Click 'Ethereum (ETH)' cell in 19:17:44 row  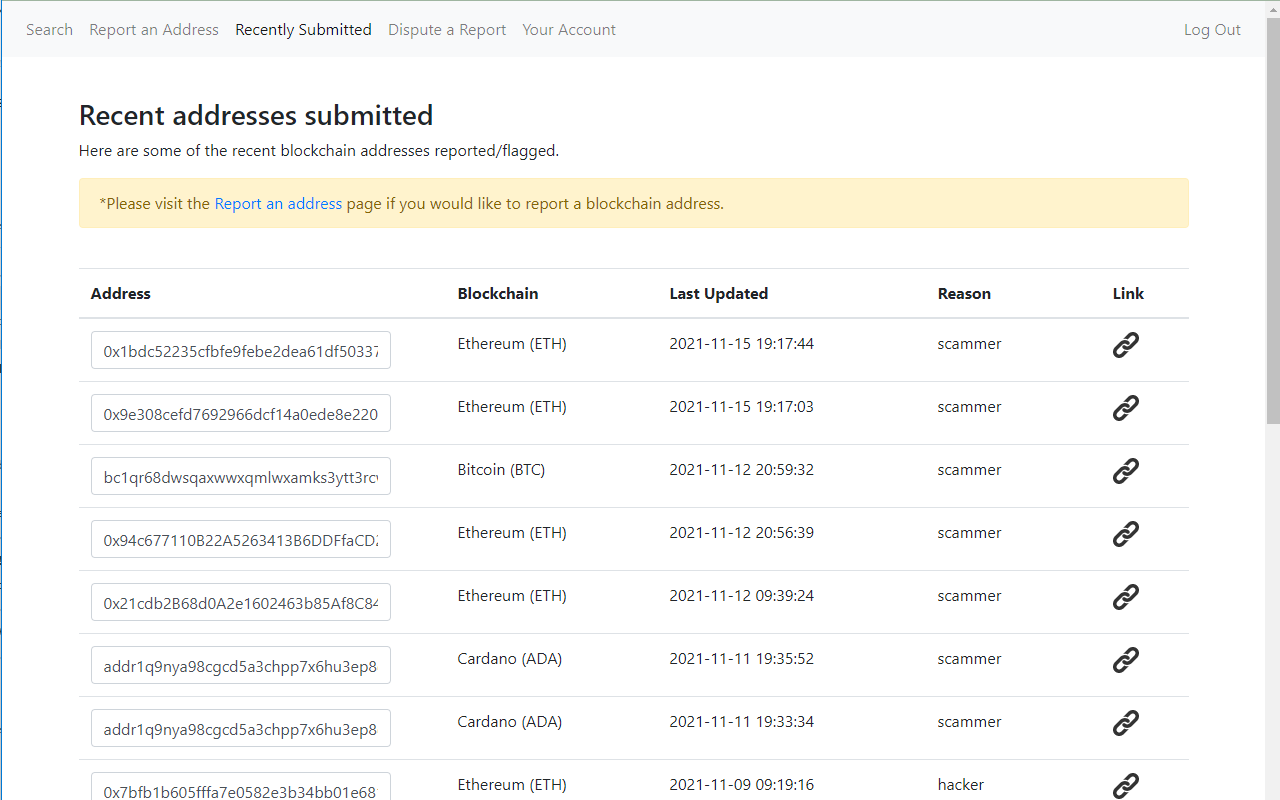512,344
